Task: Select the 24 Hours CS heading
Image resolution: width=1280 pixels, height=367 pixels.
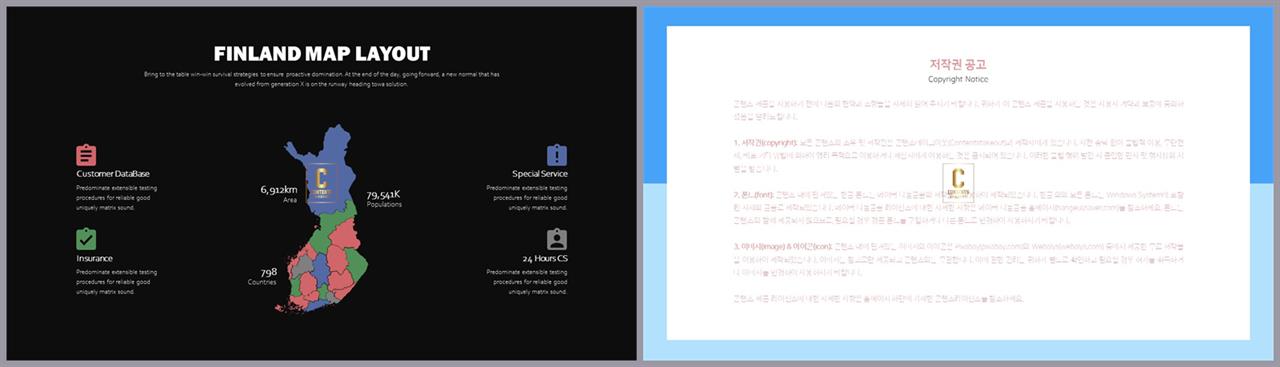Action: pos(545,258)
